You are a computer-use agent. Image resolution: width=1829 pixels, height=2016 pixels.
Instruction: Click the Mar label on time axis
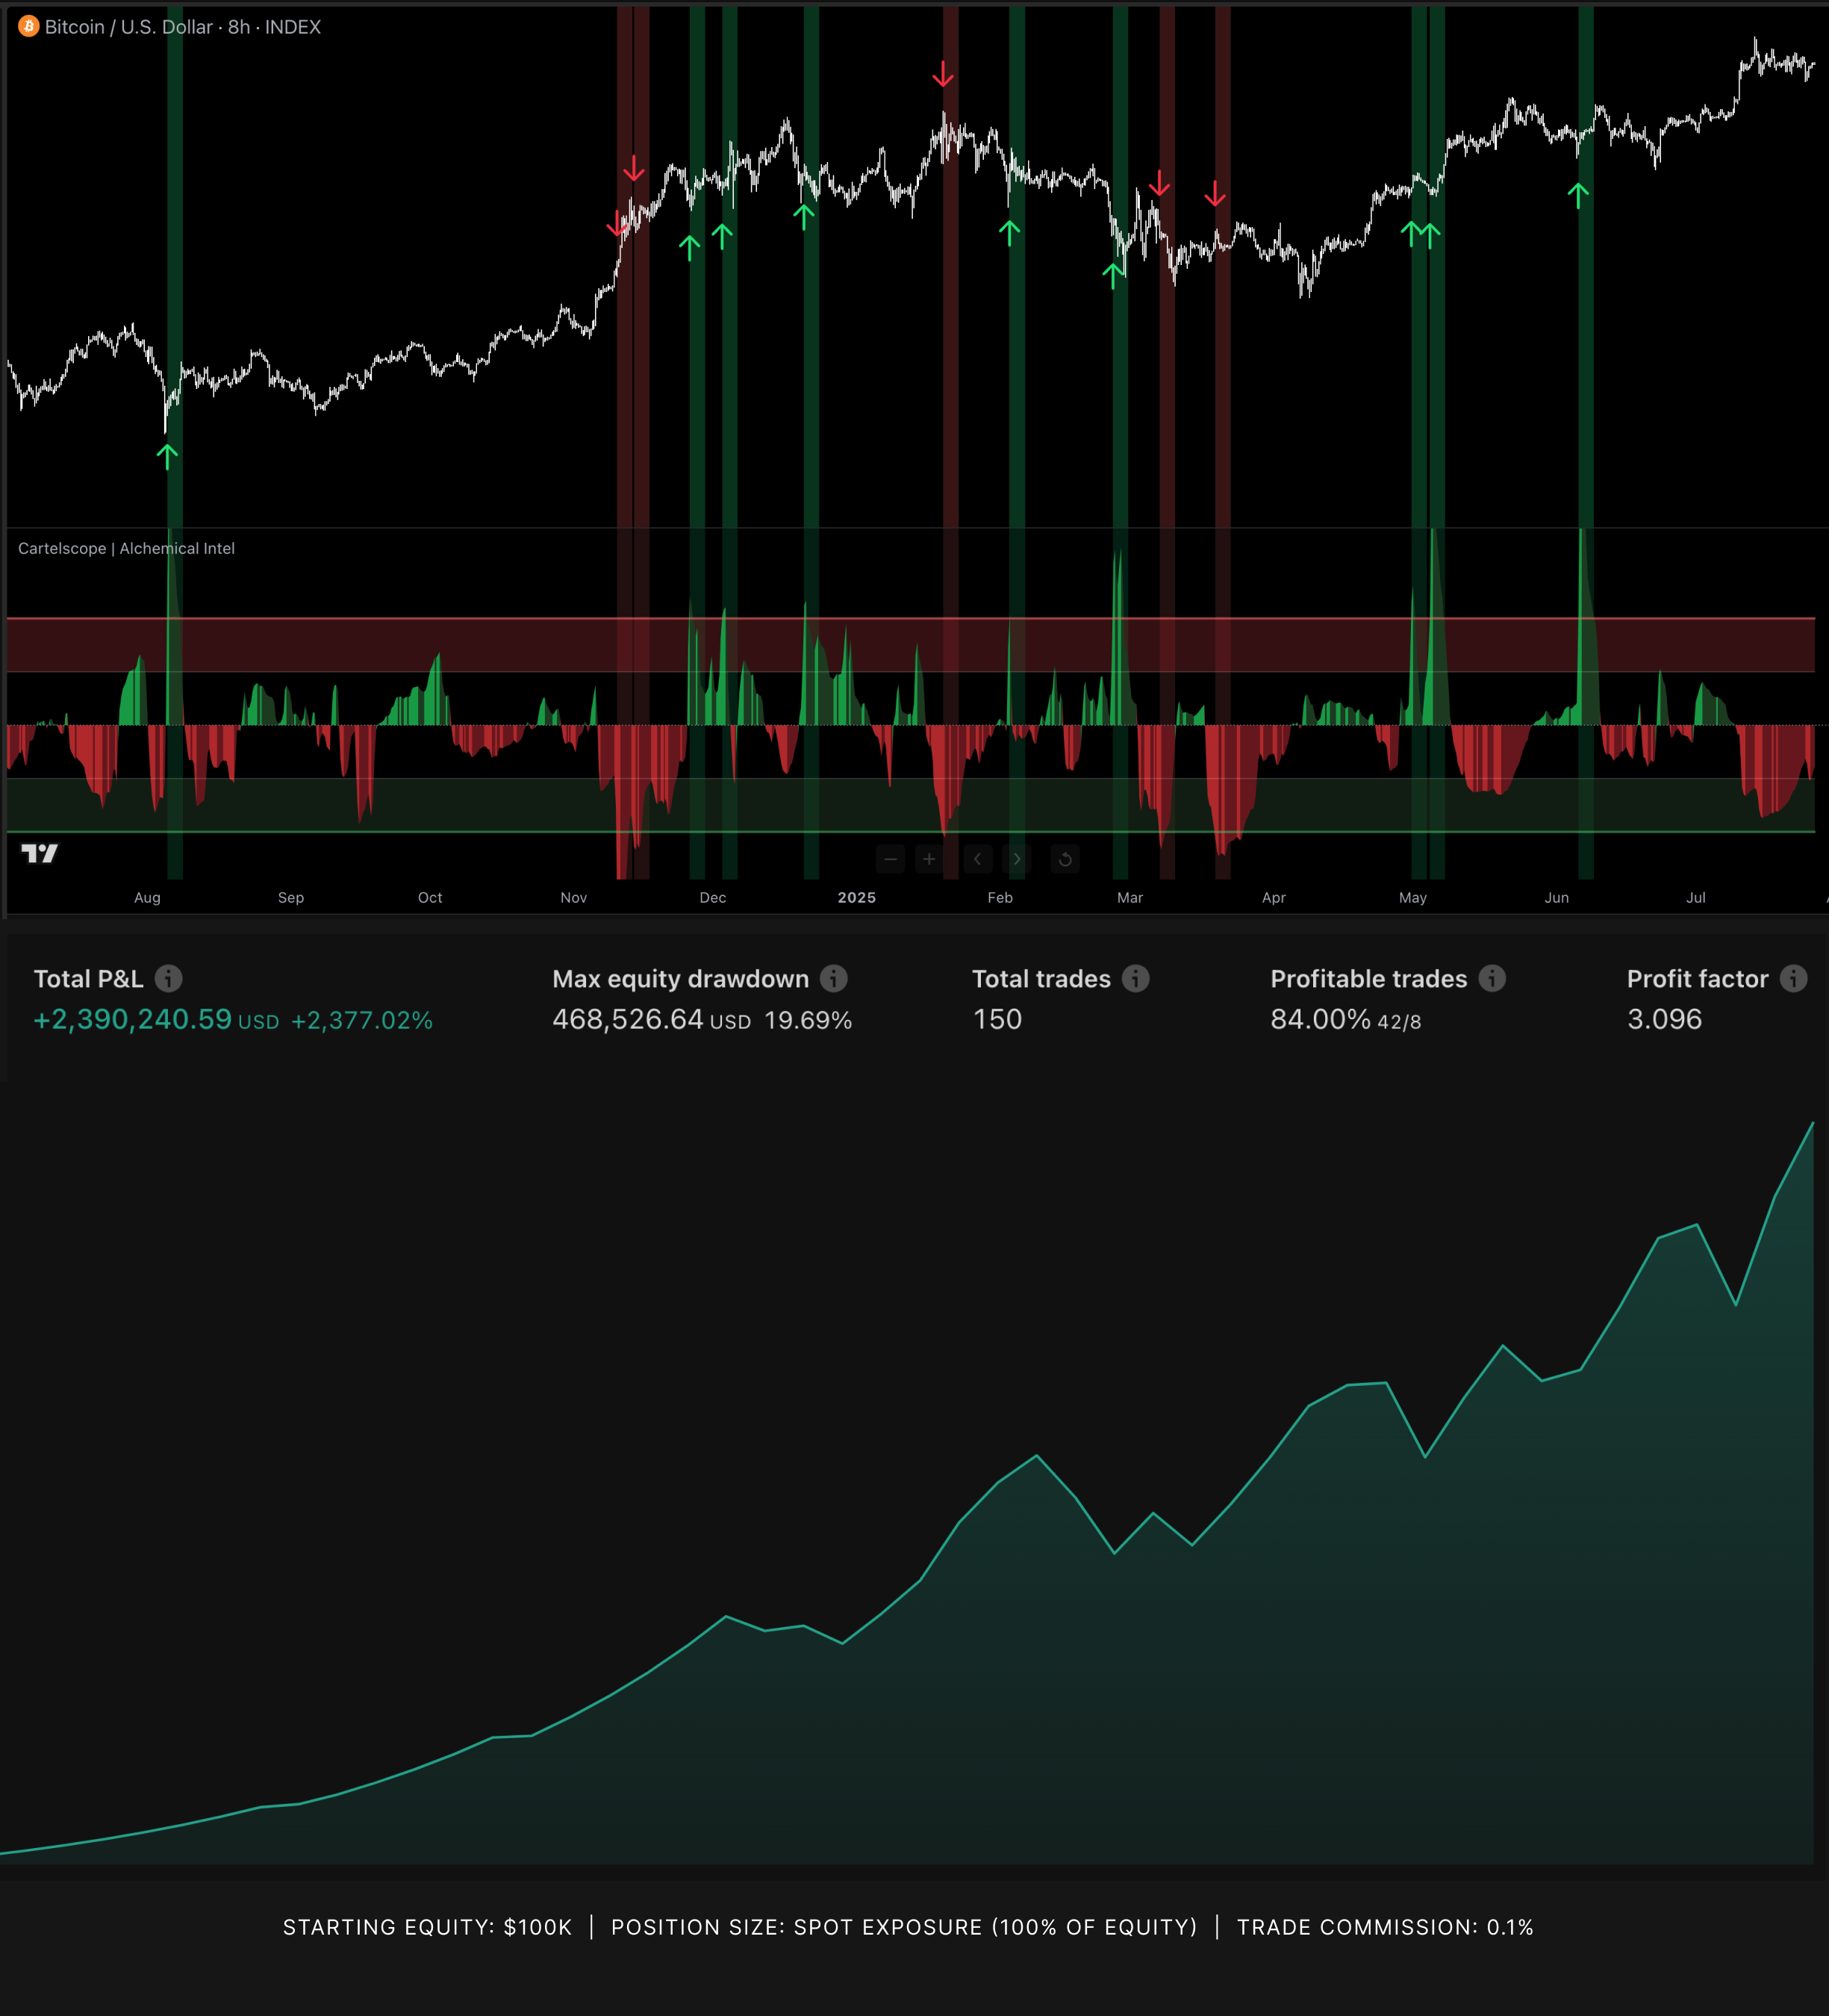tap(1130, 898)
